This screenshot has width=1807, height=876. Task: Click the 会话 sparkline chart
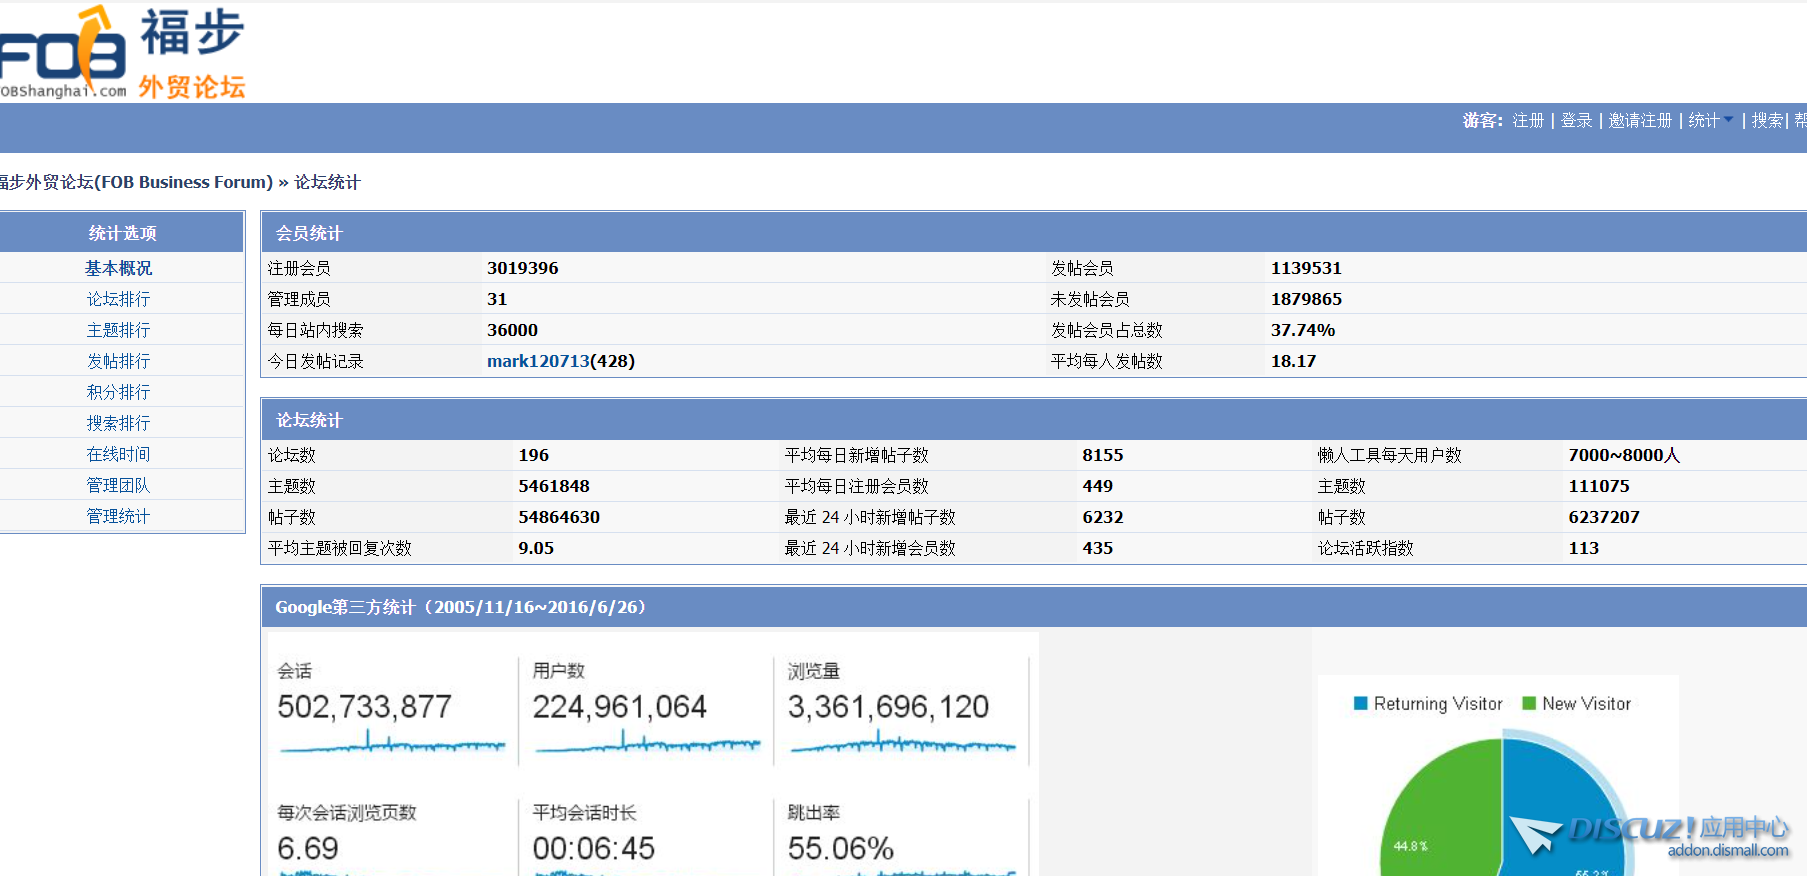click(x=392, y=743)
